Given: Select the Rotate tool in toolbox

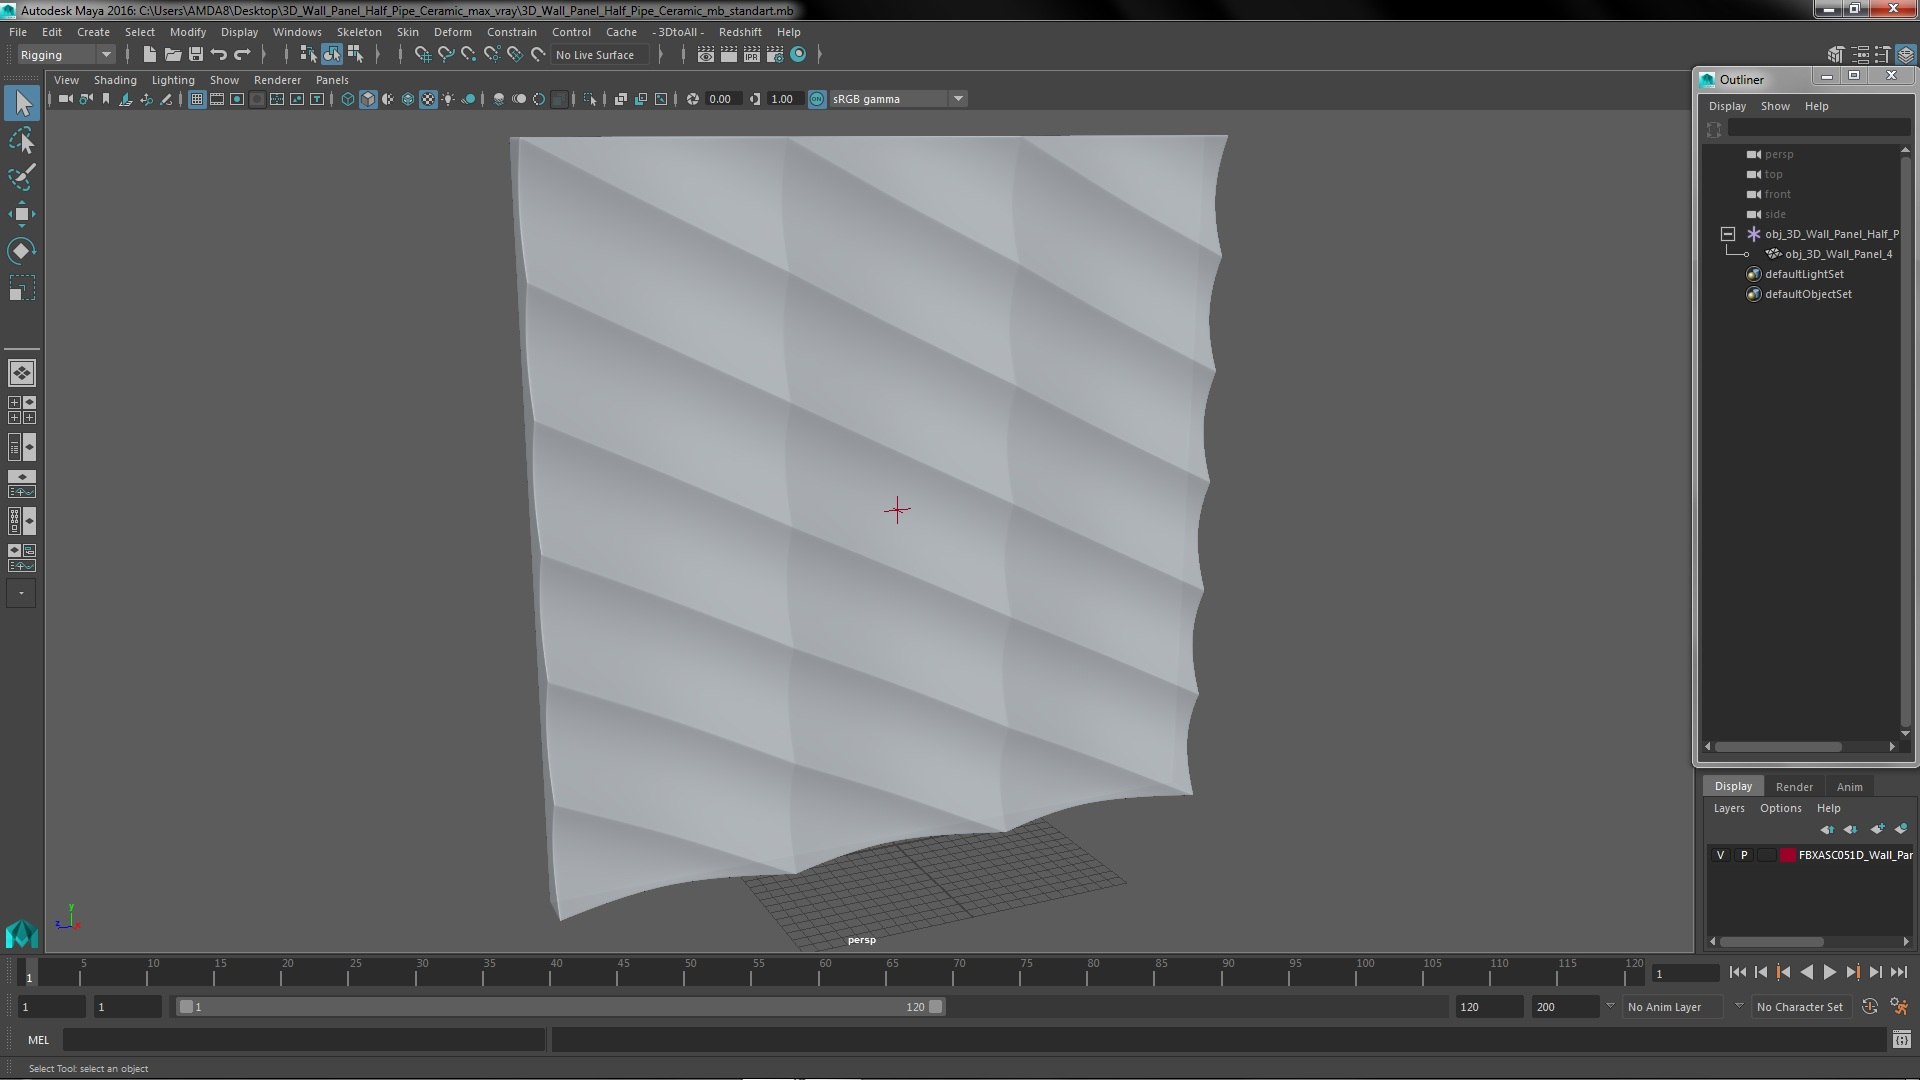Looking at the screenshot, I should click(x=21, y=250).
